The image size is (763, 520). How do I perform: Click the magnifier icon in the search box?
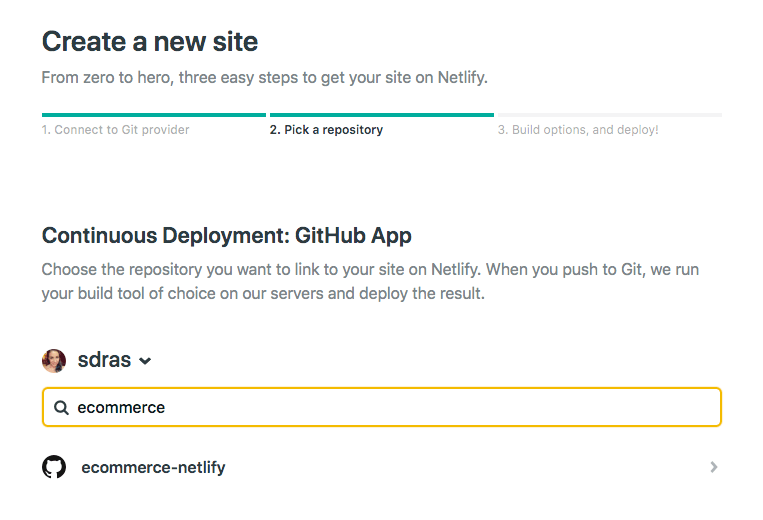[x=61, y=408]
